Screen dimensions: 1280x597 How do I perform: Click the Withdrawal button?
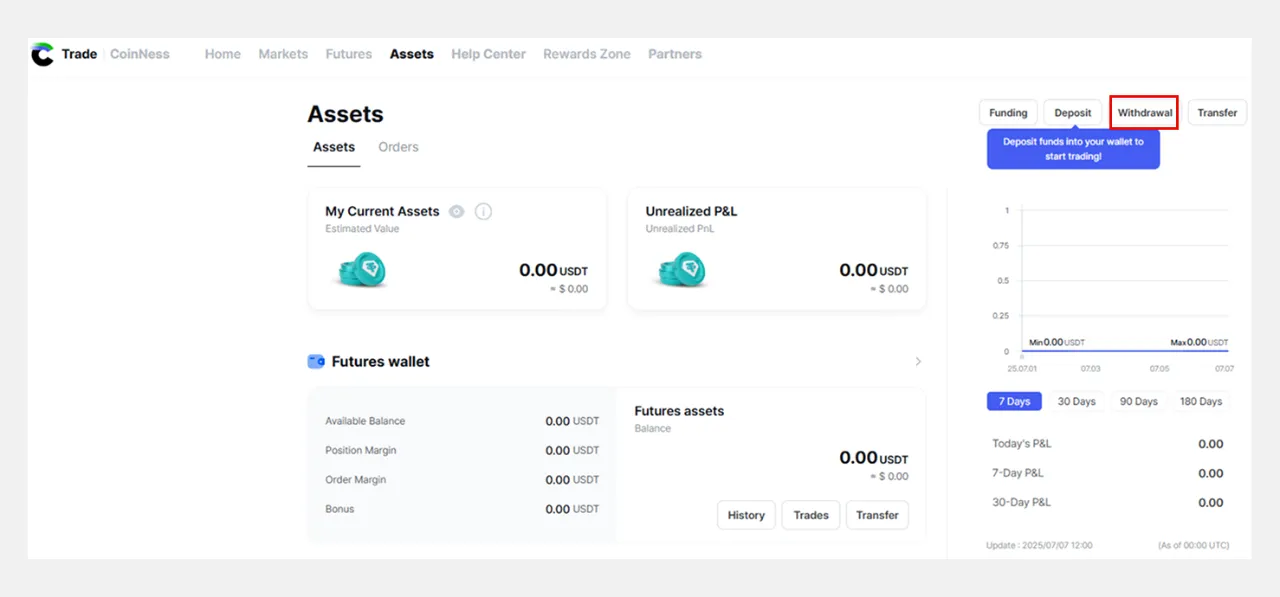pyautogui.click(x=1144, y=113)
